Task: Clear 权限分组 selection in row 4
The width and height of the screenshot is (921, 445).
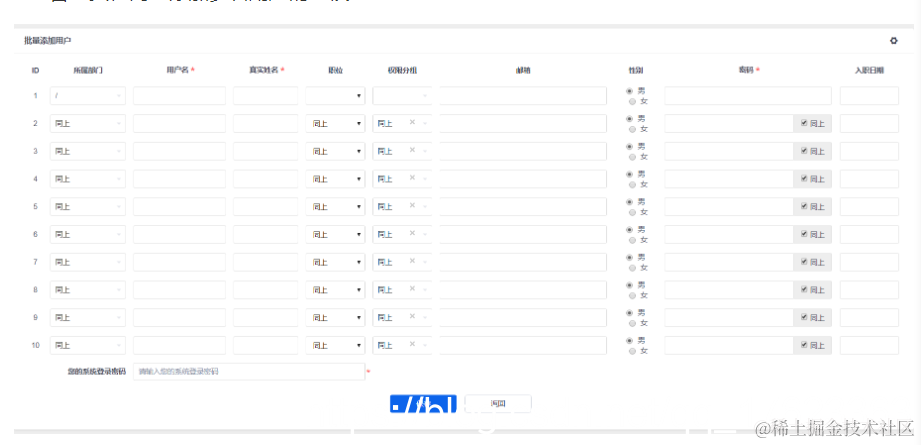Action: (x=412, y=177)
